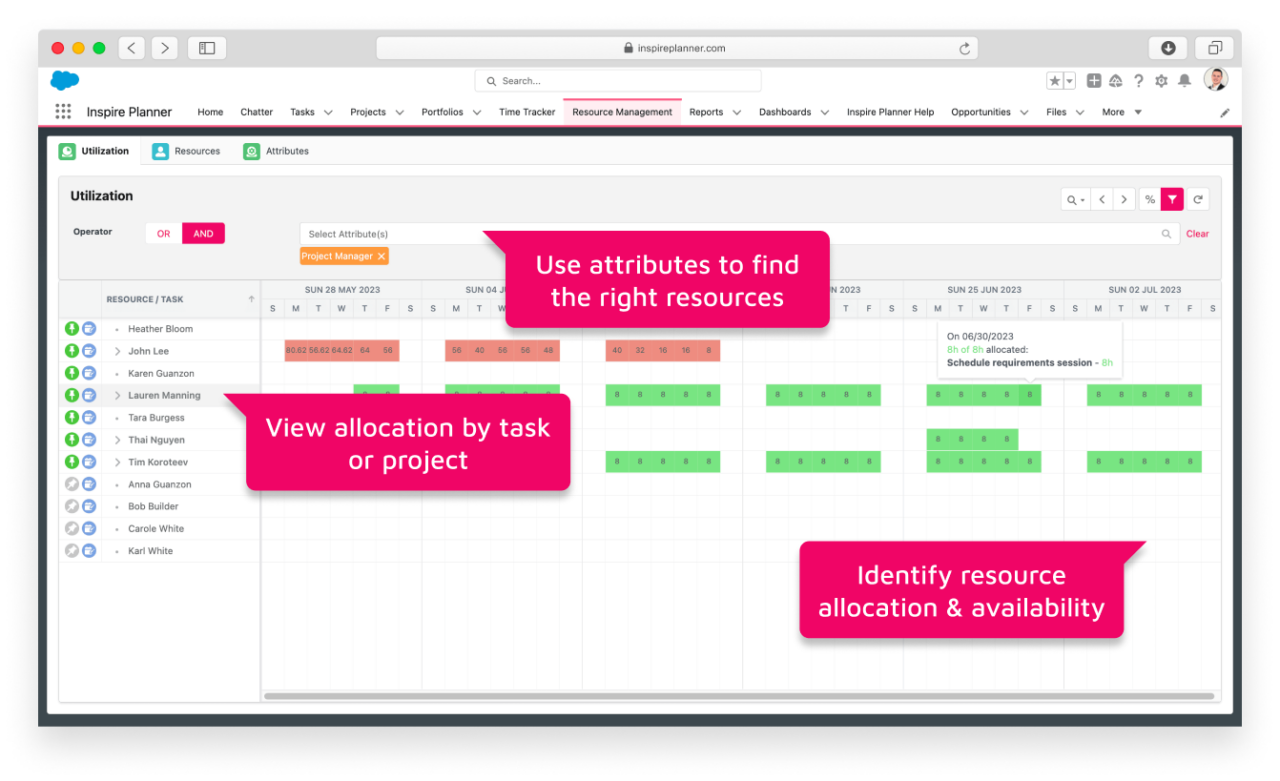Open the Reports dropdown chevron
The height and width of the screenshot is (781, 1280).
tap(736, 112)
